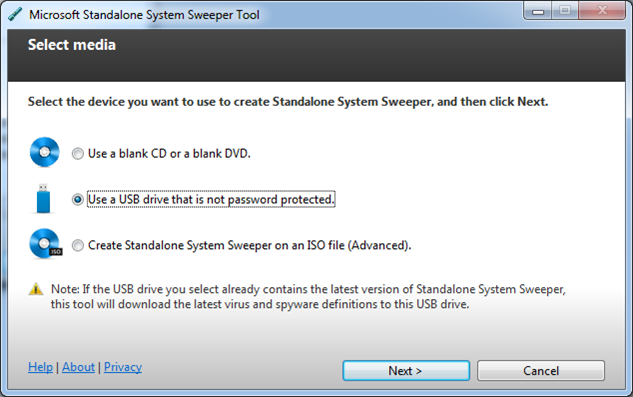633x397 pixels.
Task: Close the System Sweeper Tool window
Action: [x=602, y=11]
